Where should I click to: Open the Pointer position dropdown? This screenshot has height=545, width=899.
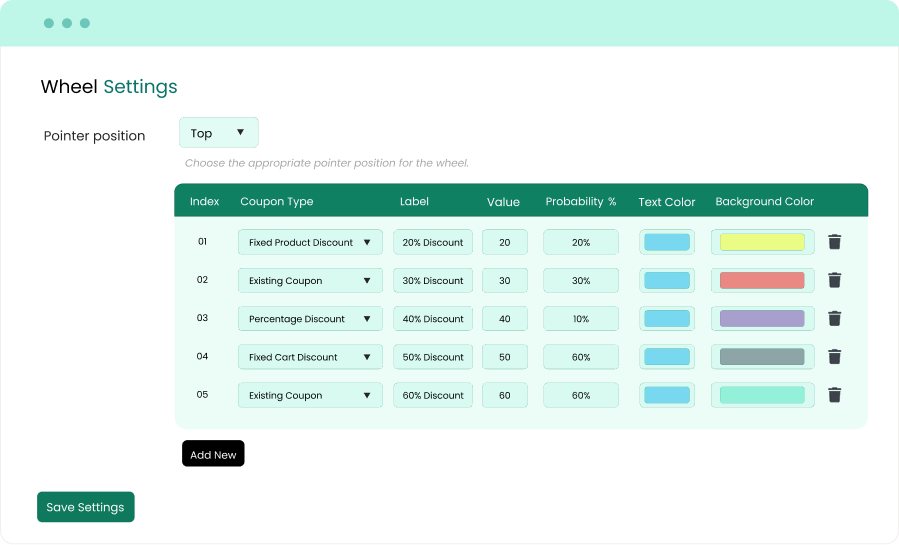pyautogui.click(x=218, y=133)
